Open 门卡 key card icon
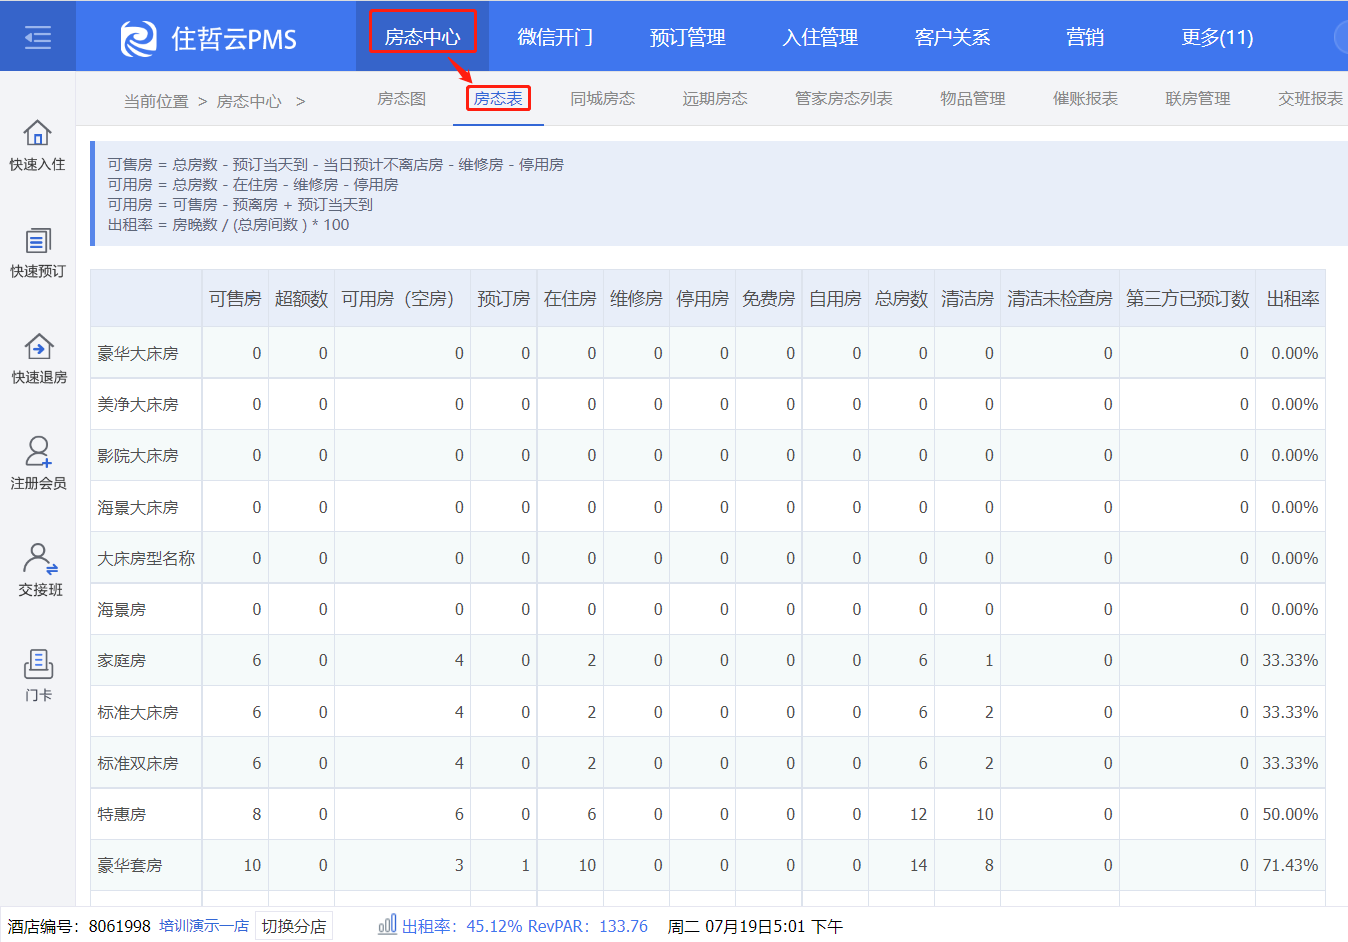Screen dimensions: 1348x942 38,663
